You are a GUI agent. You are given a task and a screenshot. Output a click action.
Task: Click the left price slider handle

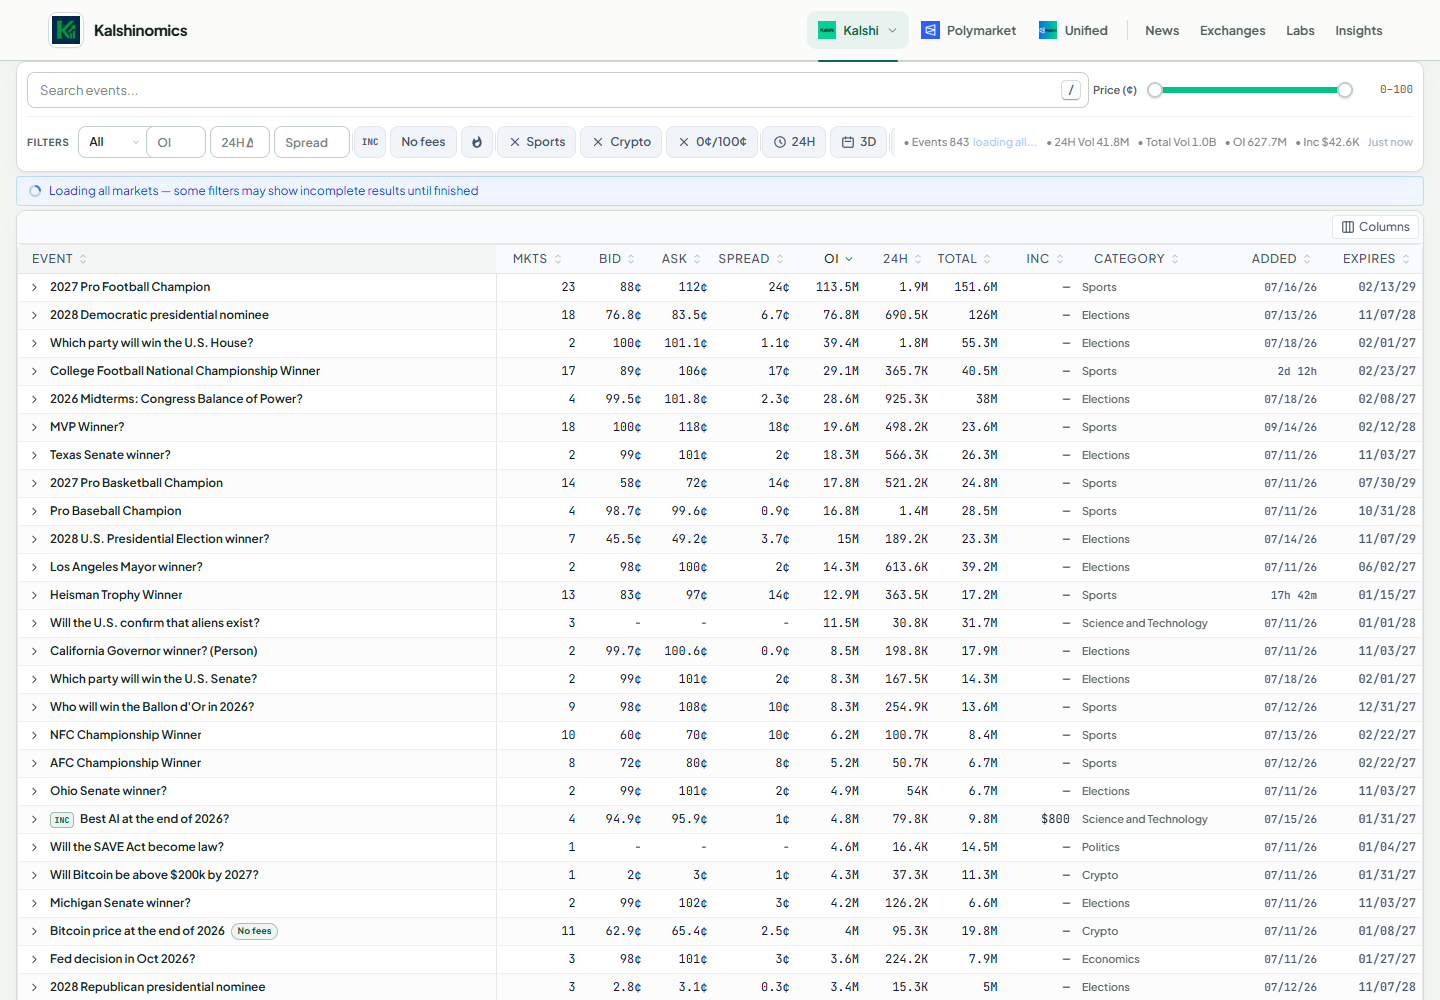click(x=1155, y=90)
